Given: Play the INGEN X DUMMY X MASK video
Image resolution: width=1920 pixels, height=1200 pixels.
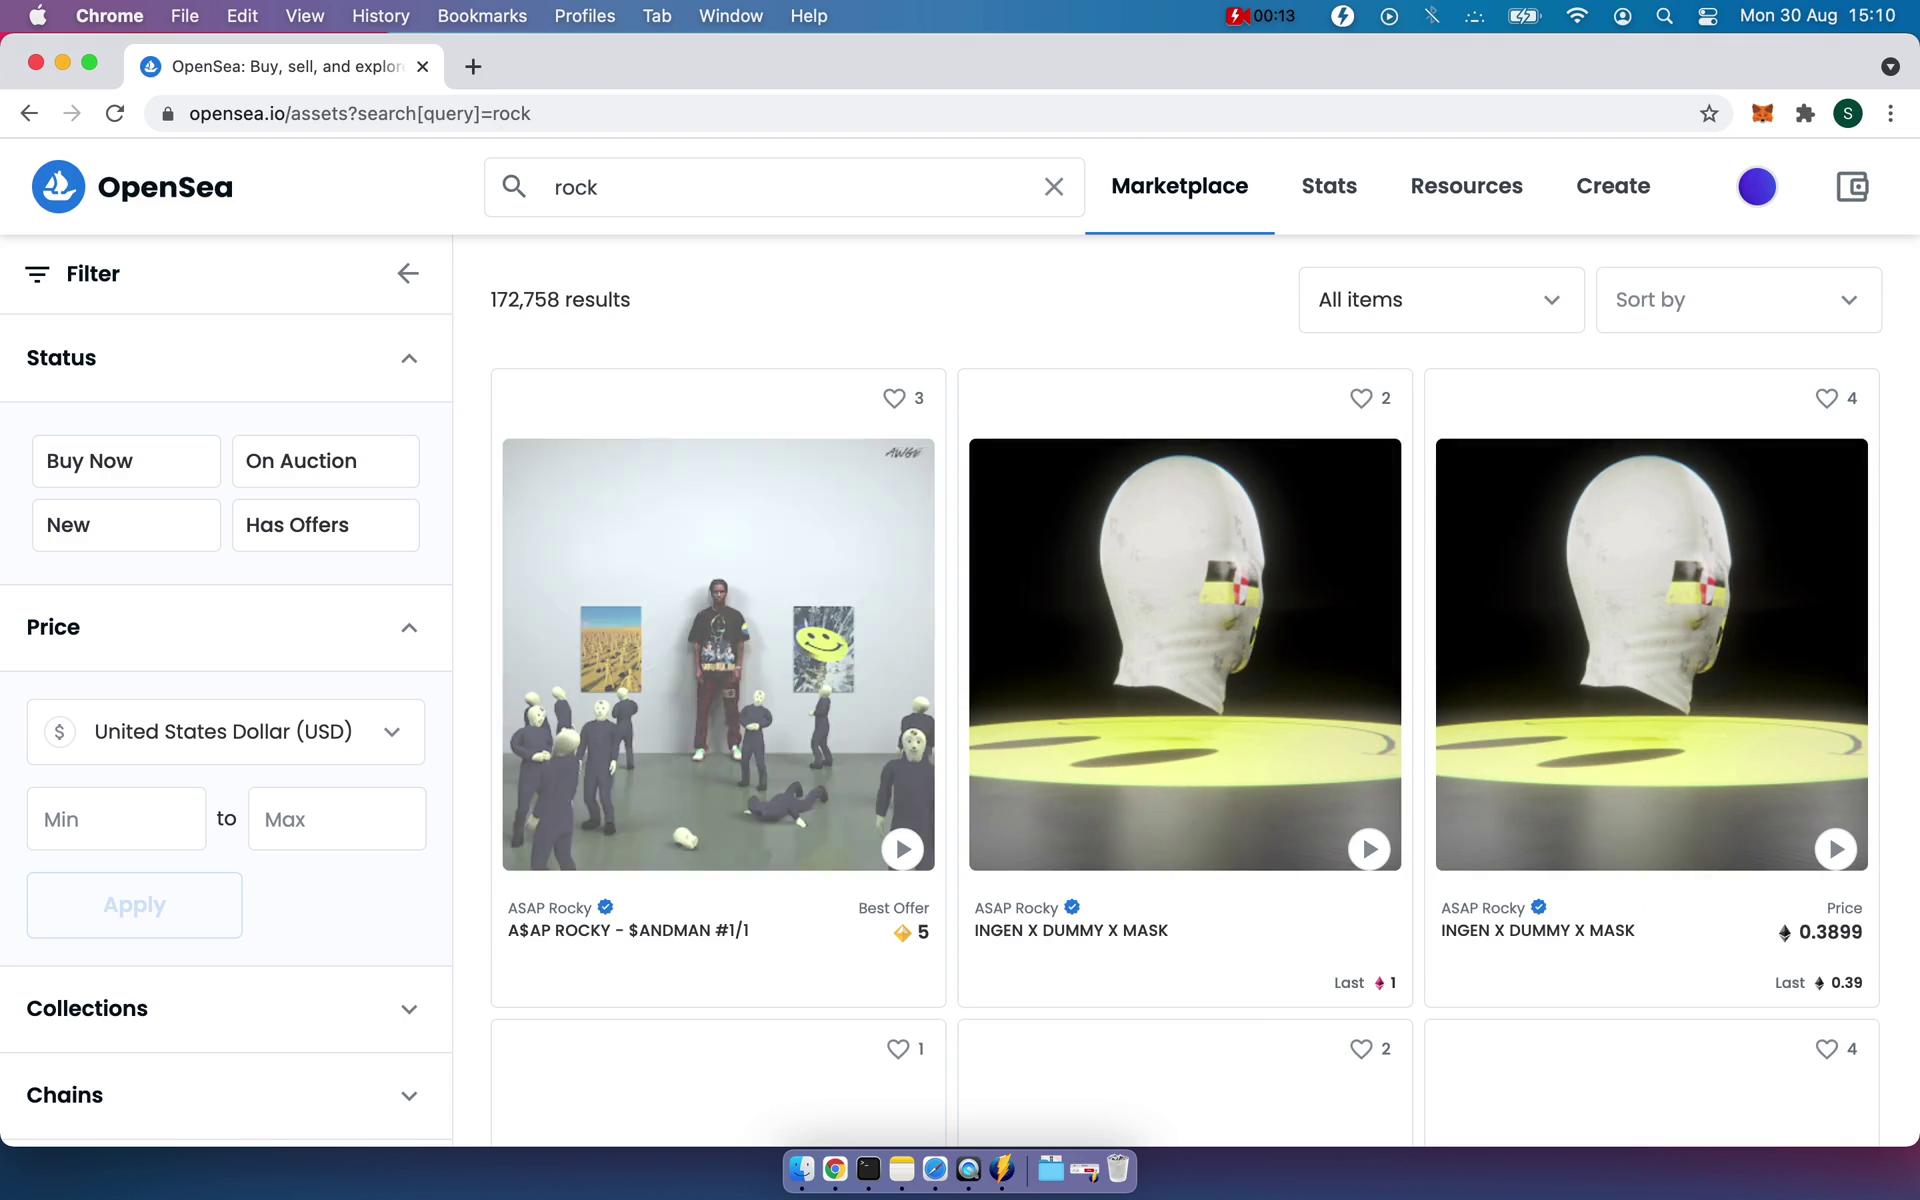Looking at the screenshot, I should [x=1367, y=849].
